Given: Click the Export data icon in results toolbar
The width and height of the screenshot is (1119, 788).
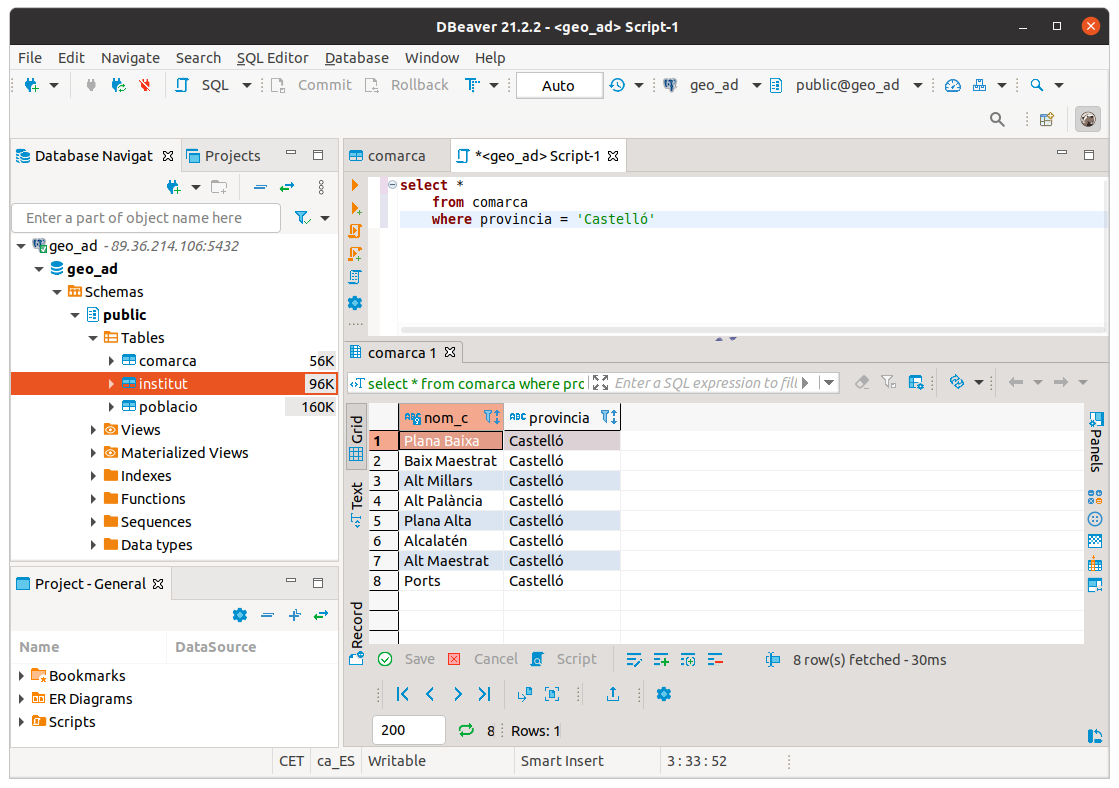Looking at the screenshot, I should (613, 694).
